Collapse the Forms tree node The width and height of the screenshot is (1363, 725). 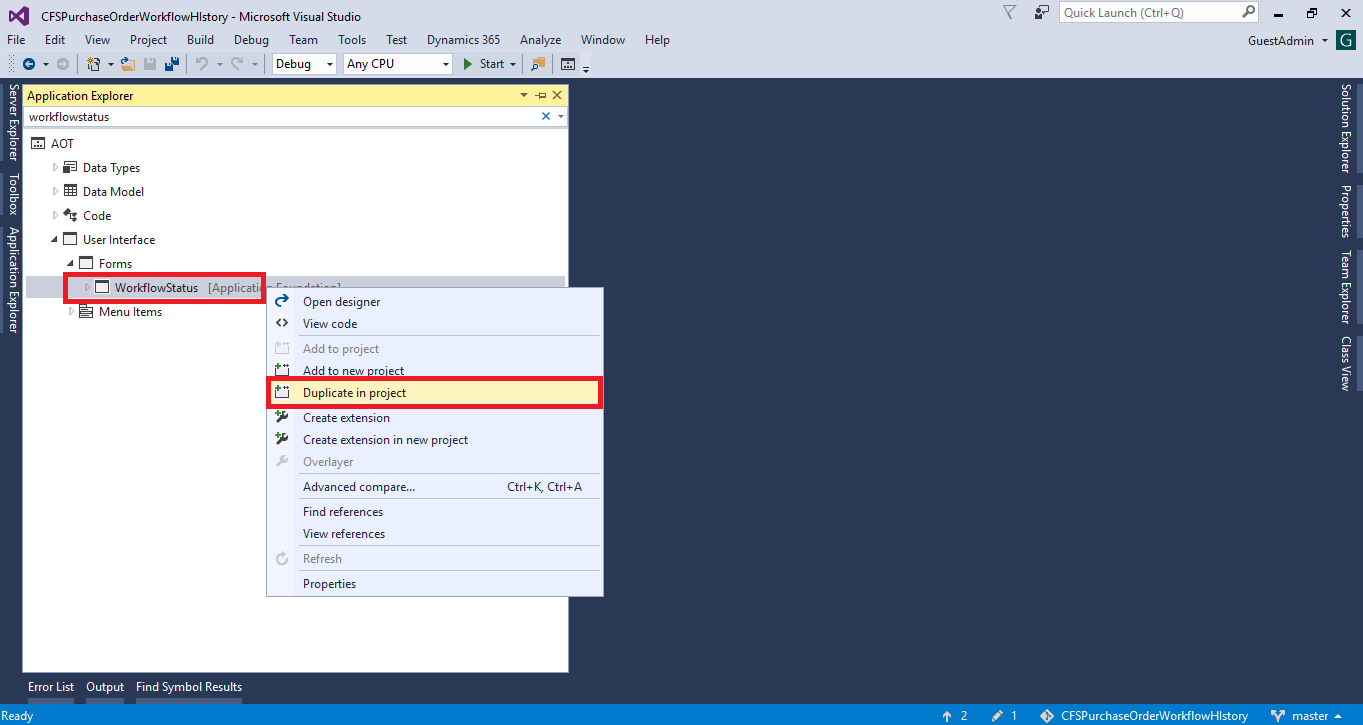(71, 264)
